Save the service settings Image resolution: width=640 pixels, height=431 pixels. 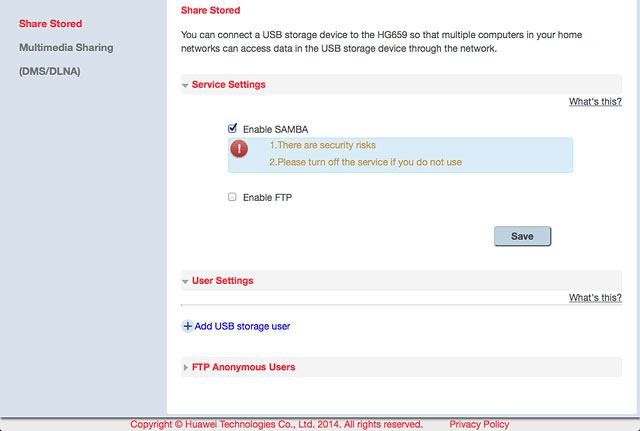(x=522, y=236)
